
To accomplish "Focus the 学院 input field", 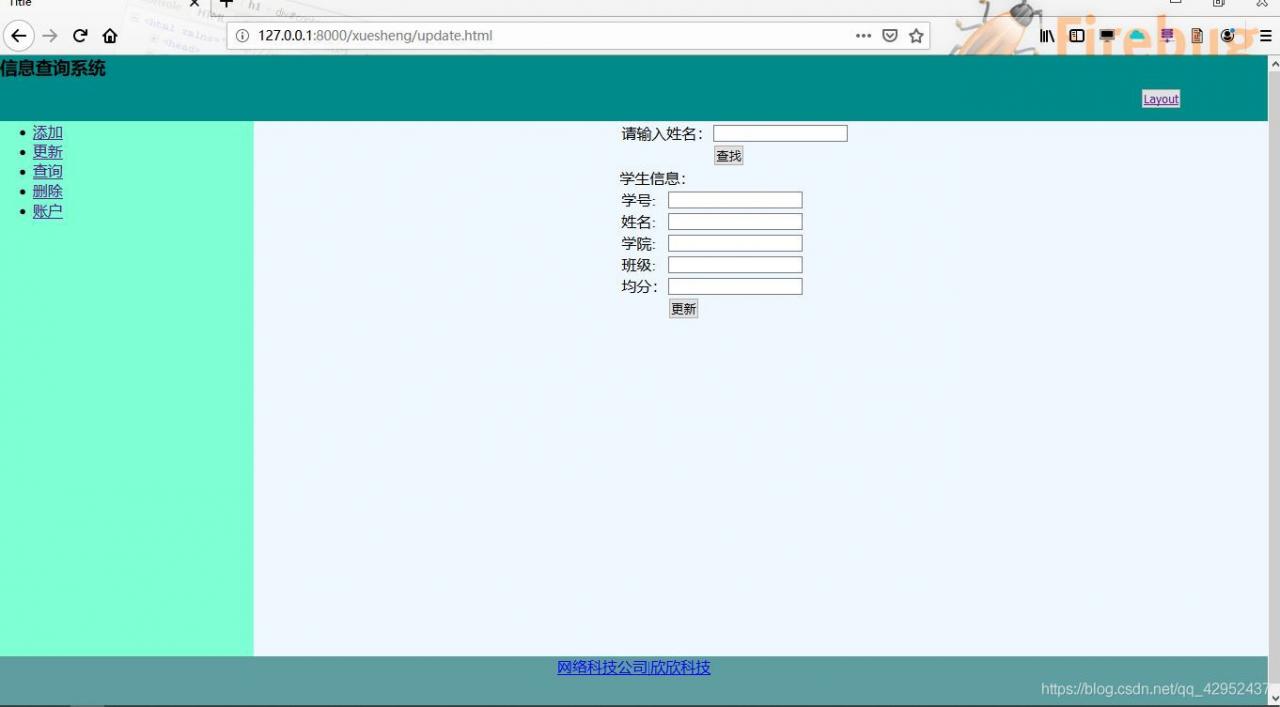I will pyautogui.click(x=735, y=243).
